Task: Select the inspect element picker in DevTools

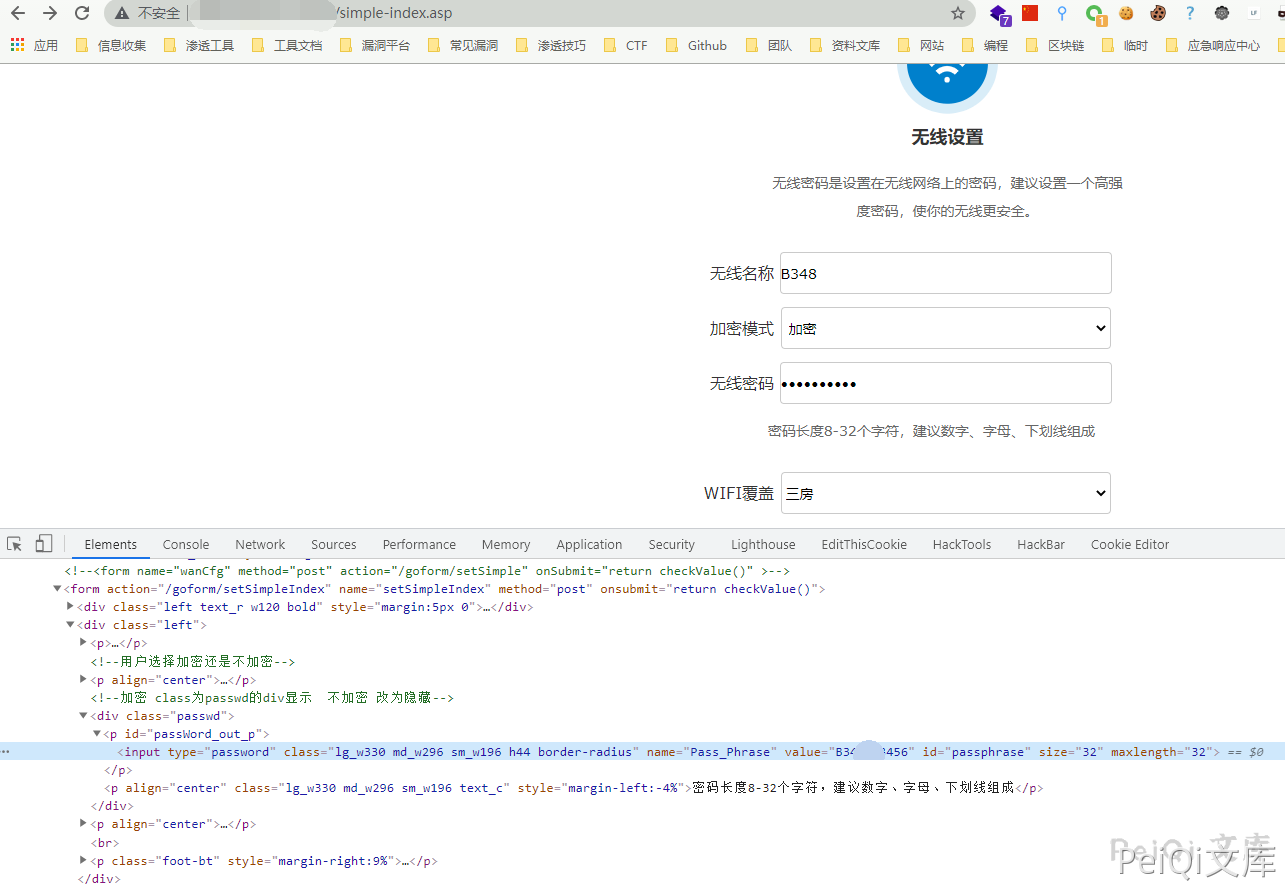Action: coord(13,542)
